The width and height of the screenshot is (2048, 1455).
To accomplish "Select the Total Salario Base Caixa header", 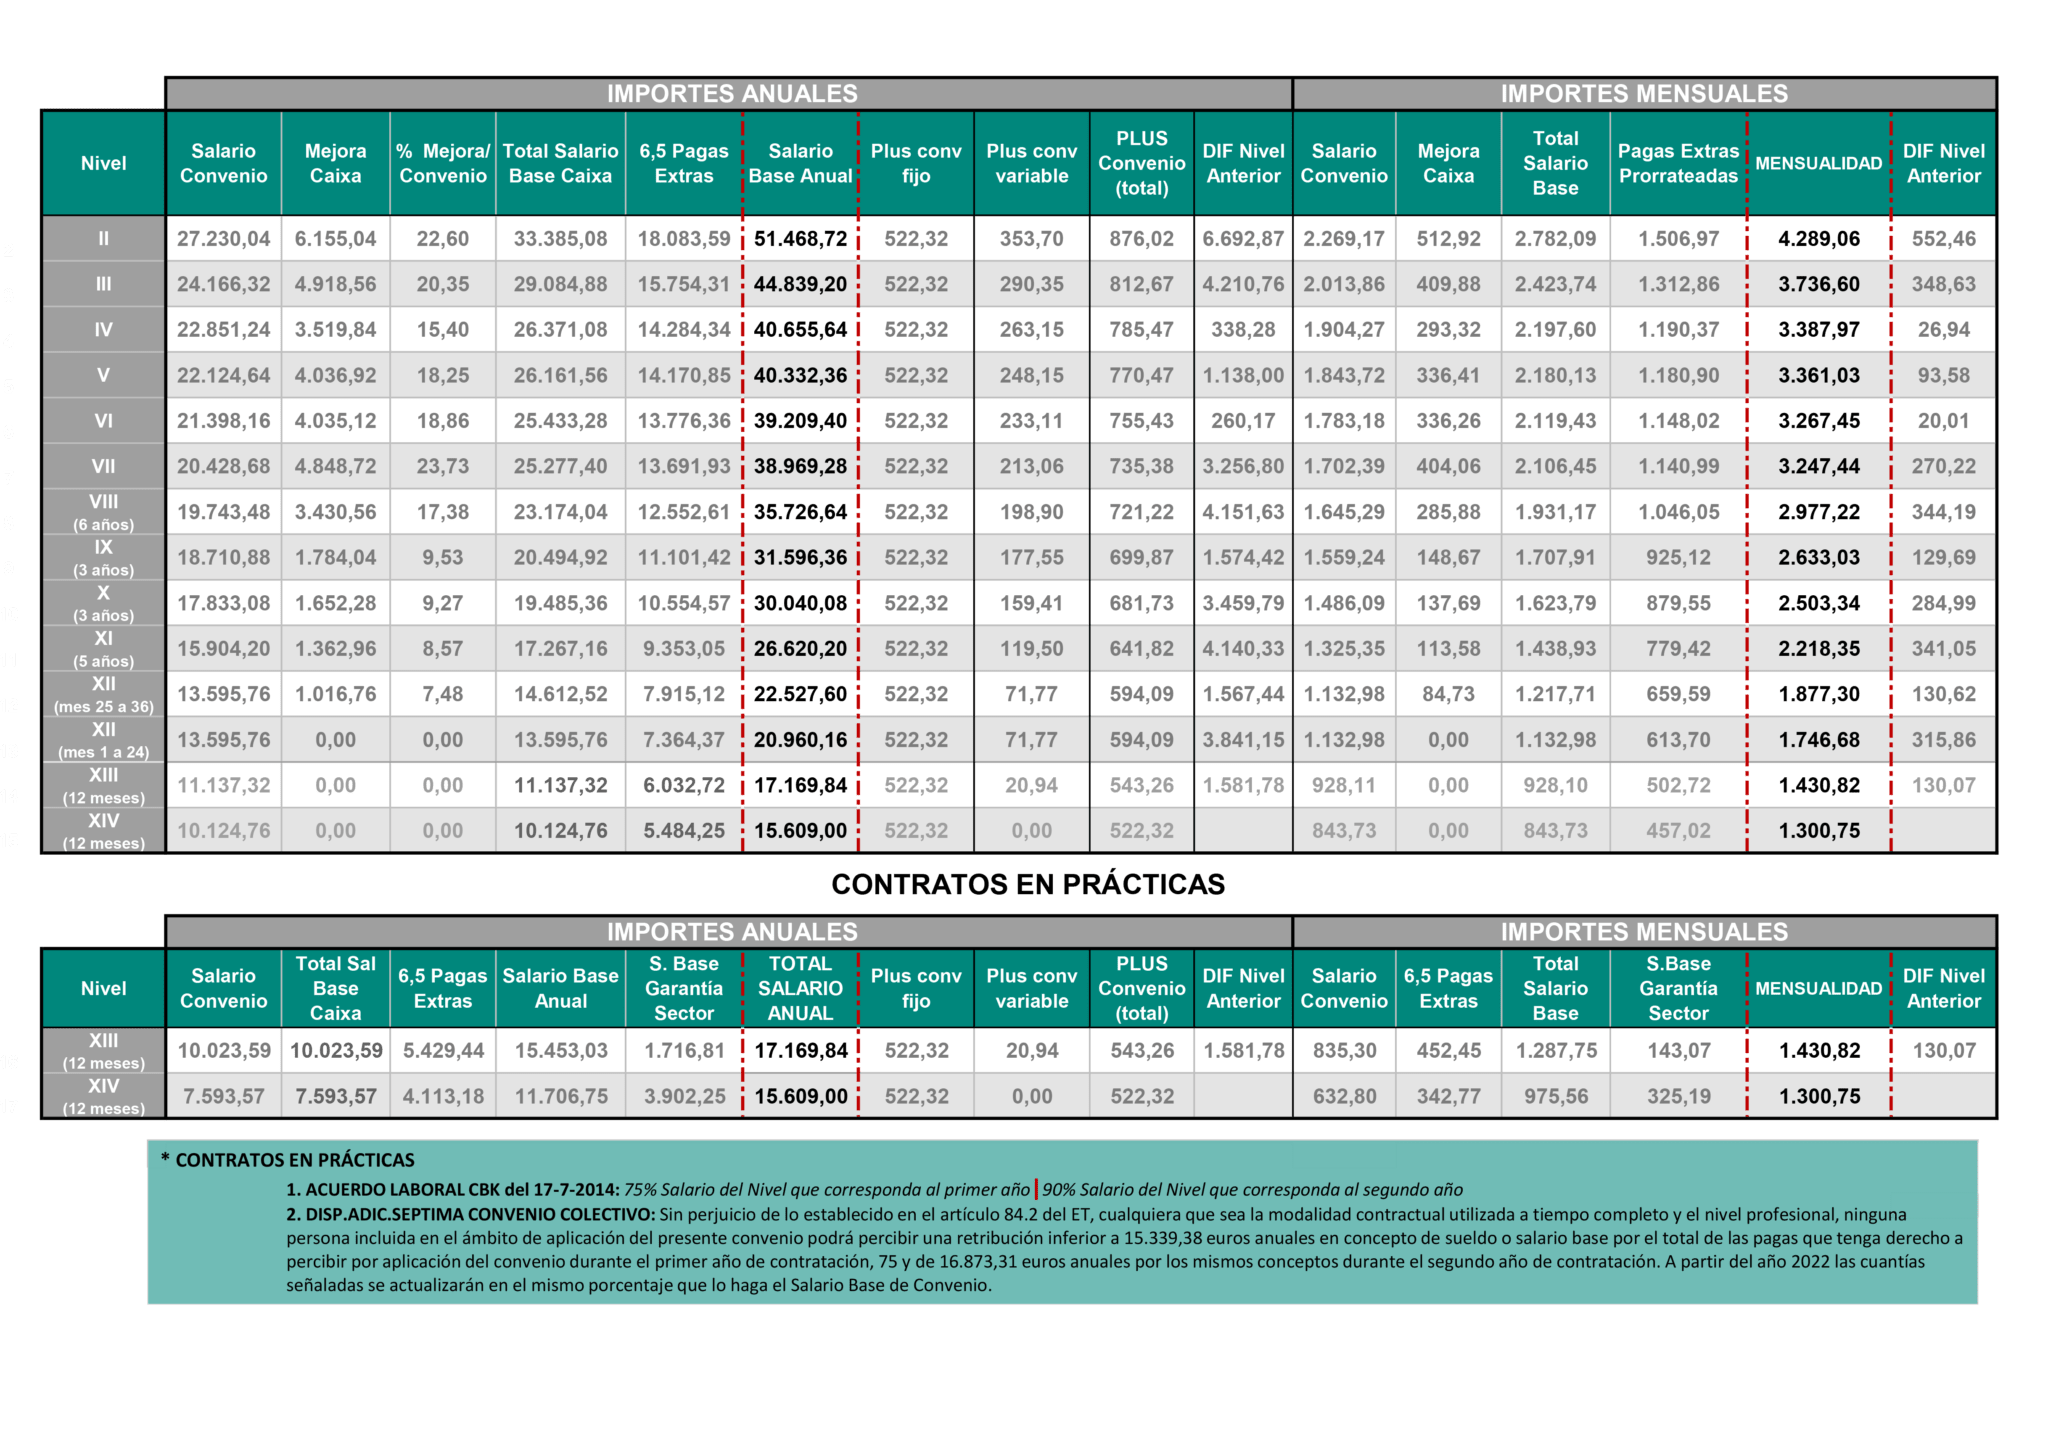I will click(x=560, y=163).
